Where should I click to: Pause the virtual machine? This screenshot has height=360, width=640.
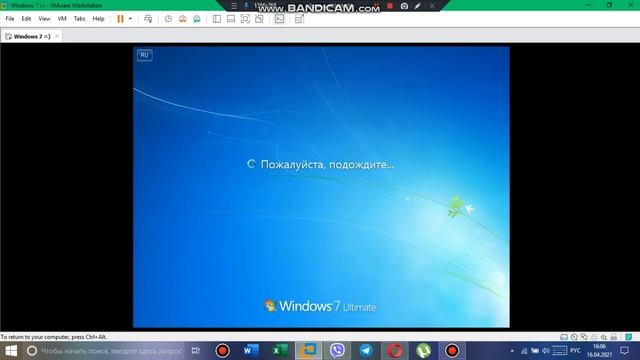pos(120,19)
